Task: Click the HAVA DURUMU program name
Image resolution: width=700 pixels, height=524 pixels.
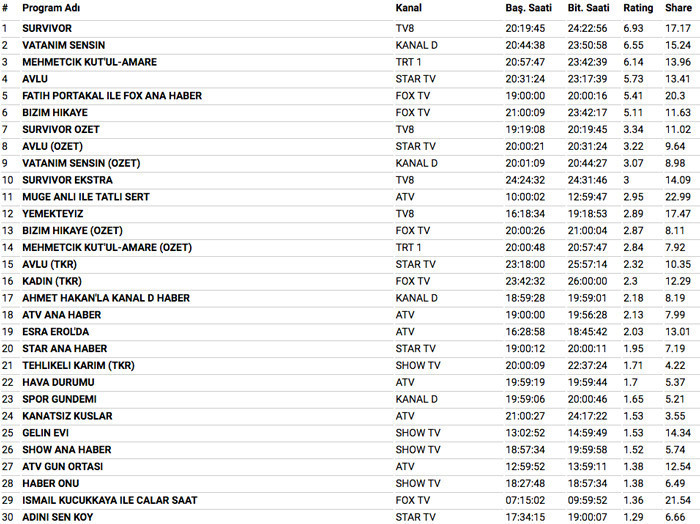Action: tap(58, 382)
